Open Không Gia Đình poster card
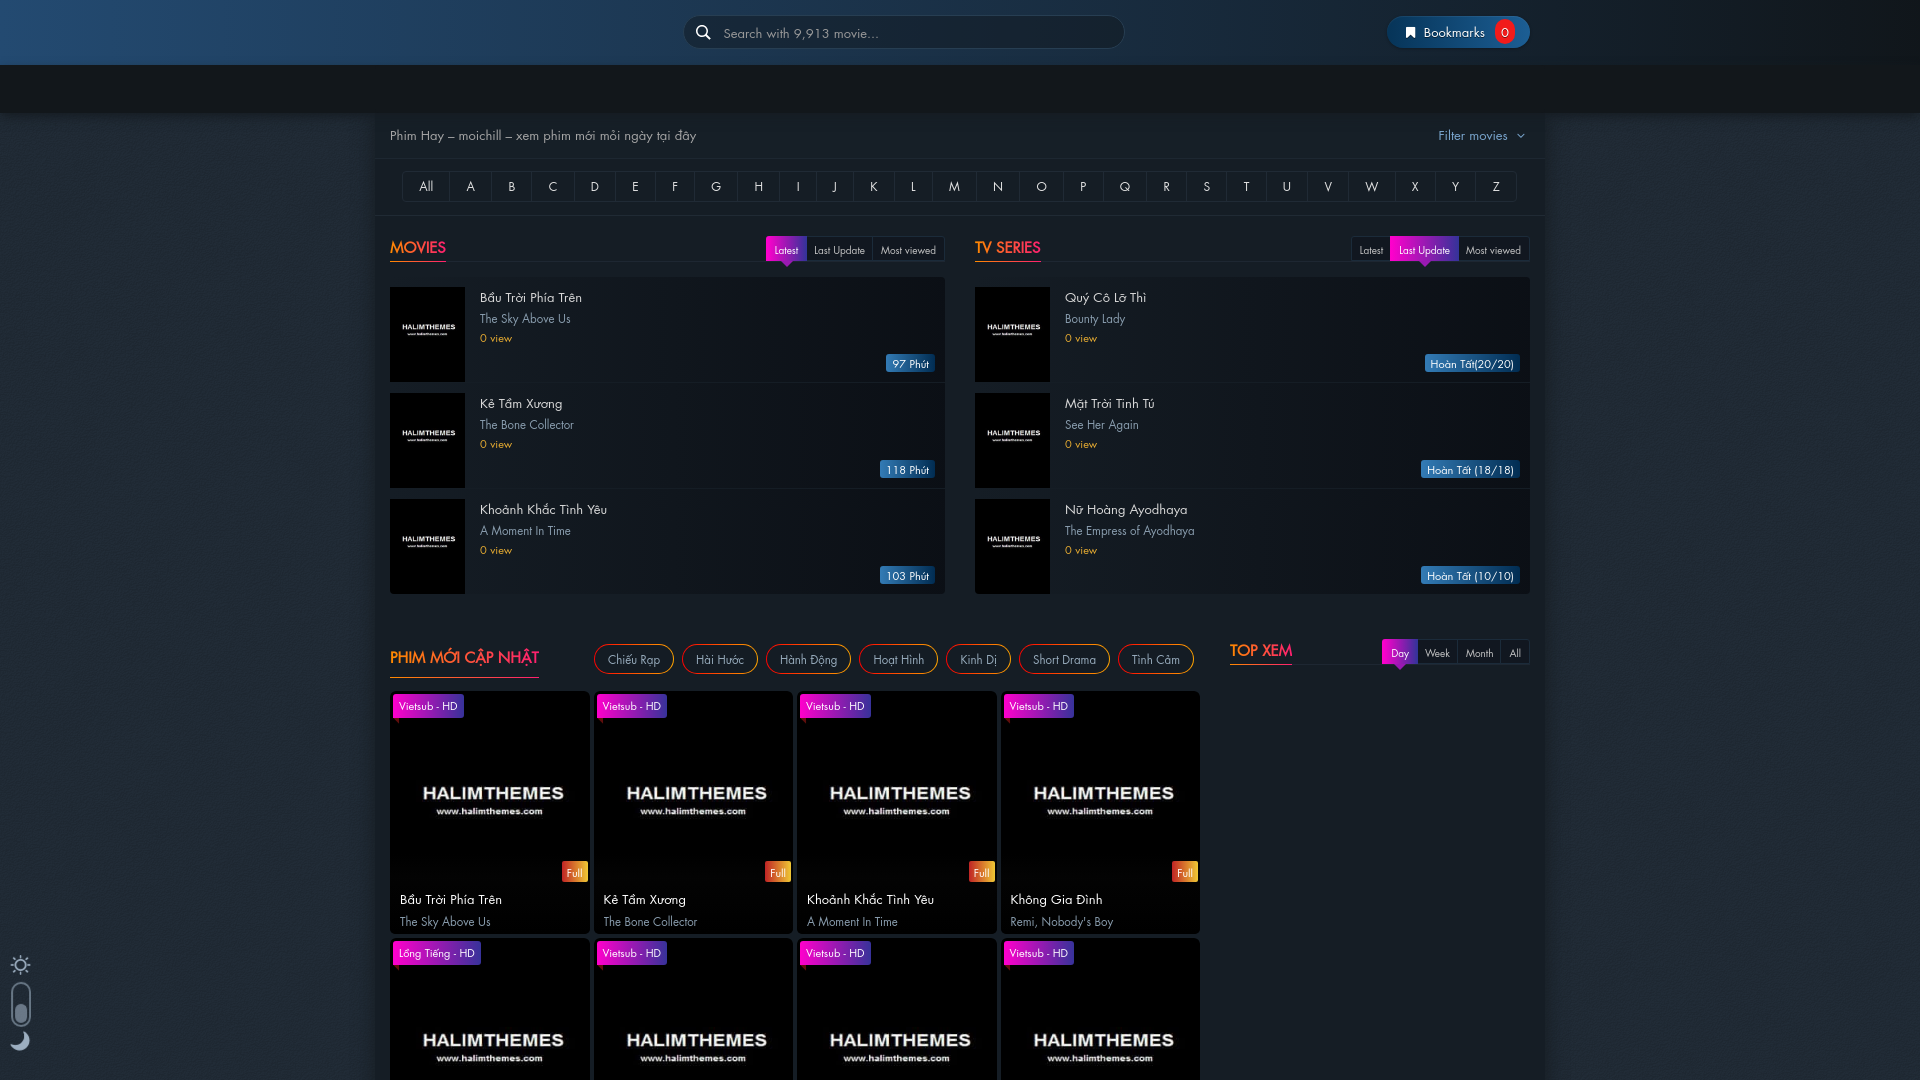Image resolution: width=1920 pixels, height=1080 pixels. coord(1100,812)
